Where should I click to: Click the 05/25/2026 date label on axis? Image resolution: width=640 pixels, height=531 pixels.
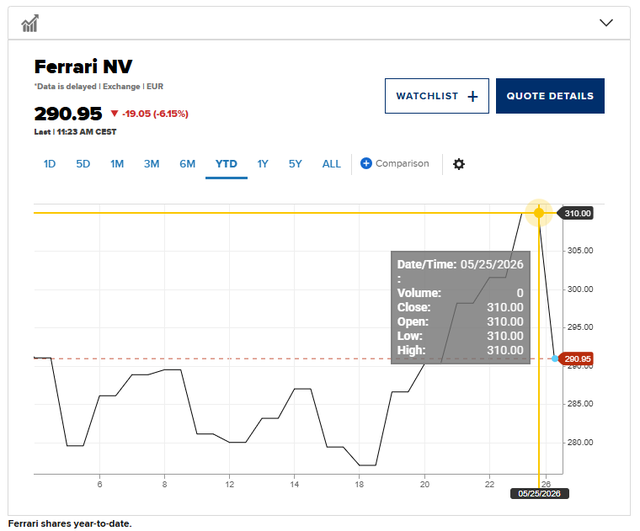[x=539, y=493]
